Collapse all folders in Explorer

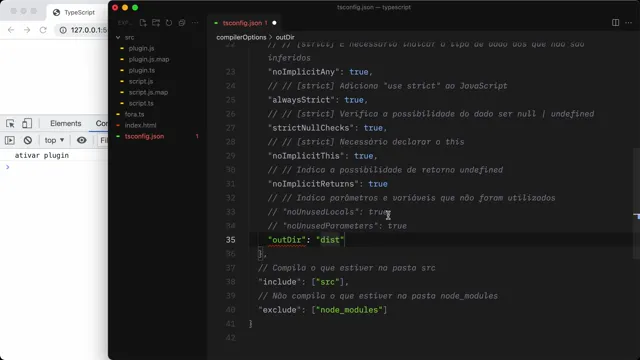182,23
